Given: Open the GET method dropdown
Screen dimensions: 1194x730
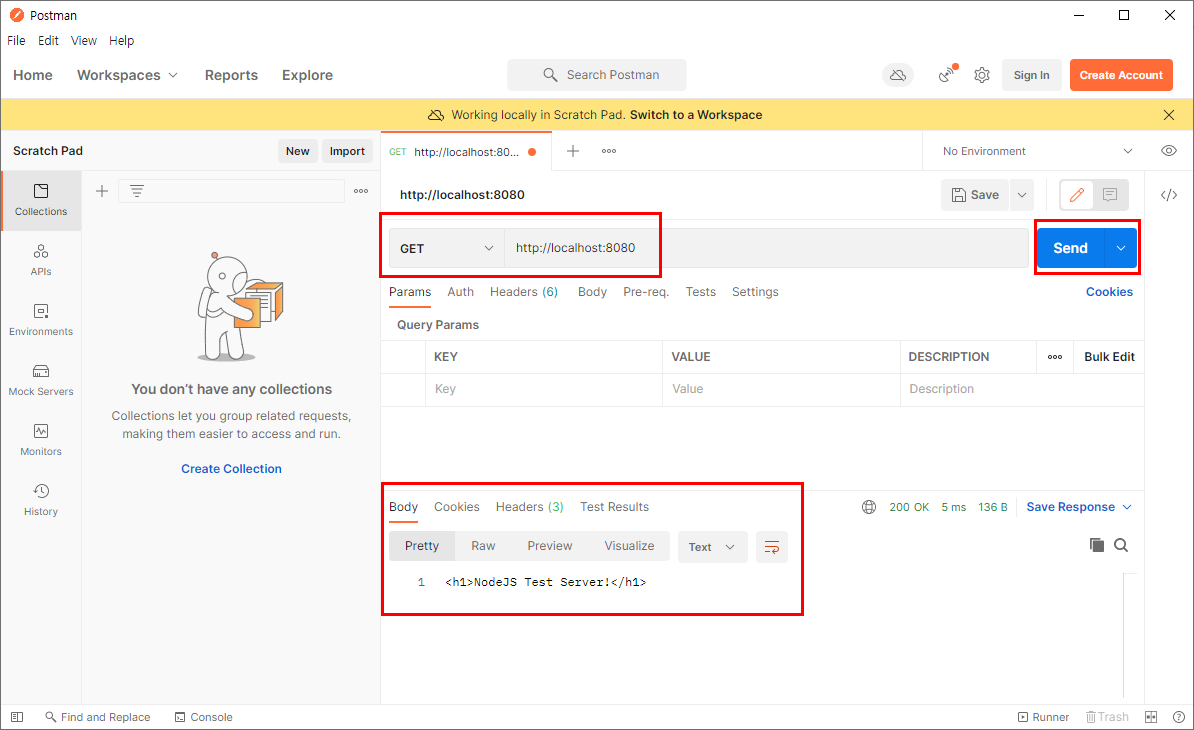Looking at the screenshot, I should (x=447, y=248).
